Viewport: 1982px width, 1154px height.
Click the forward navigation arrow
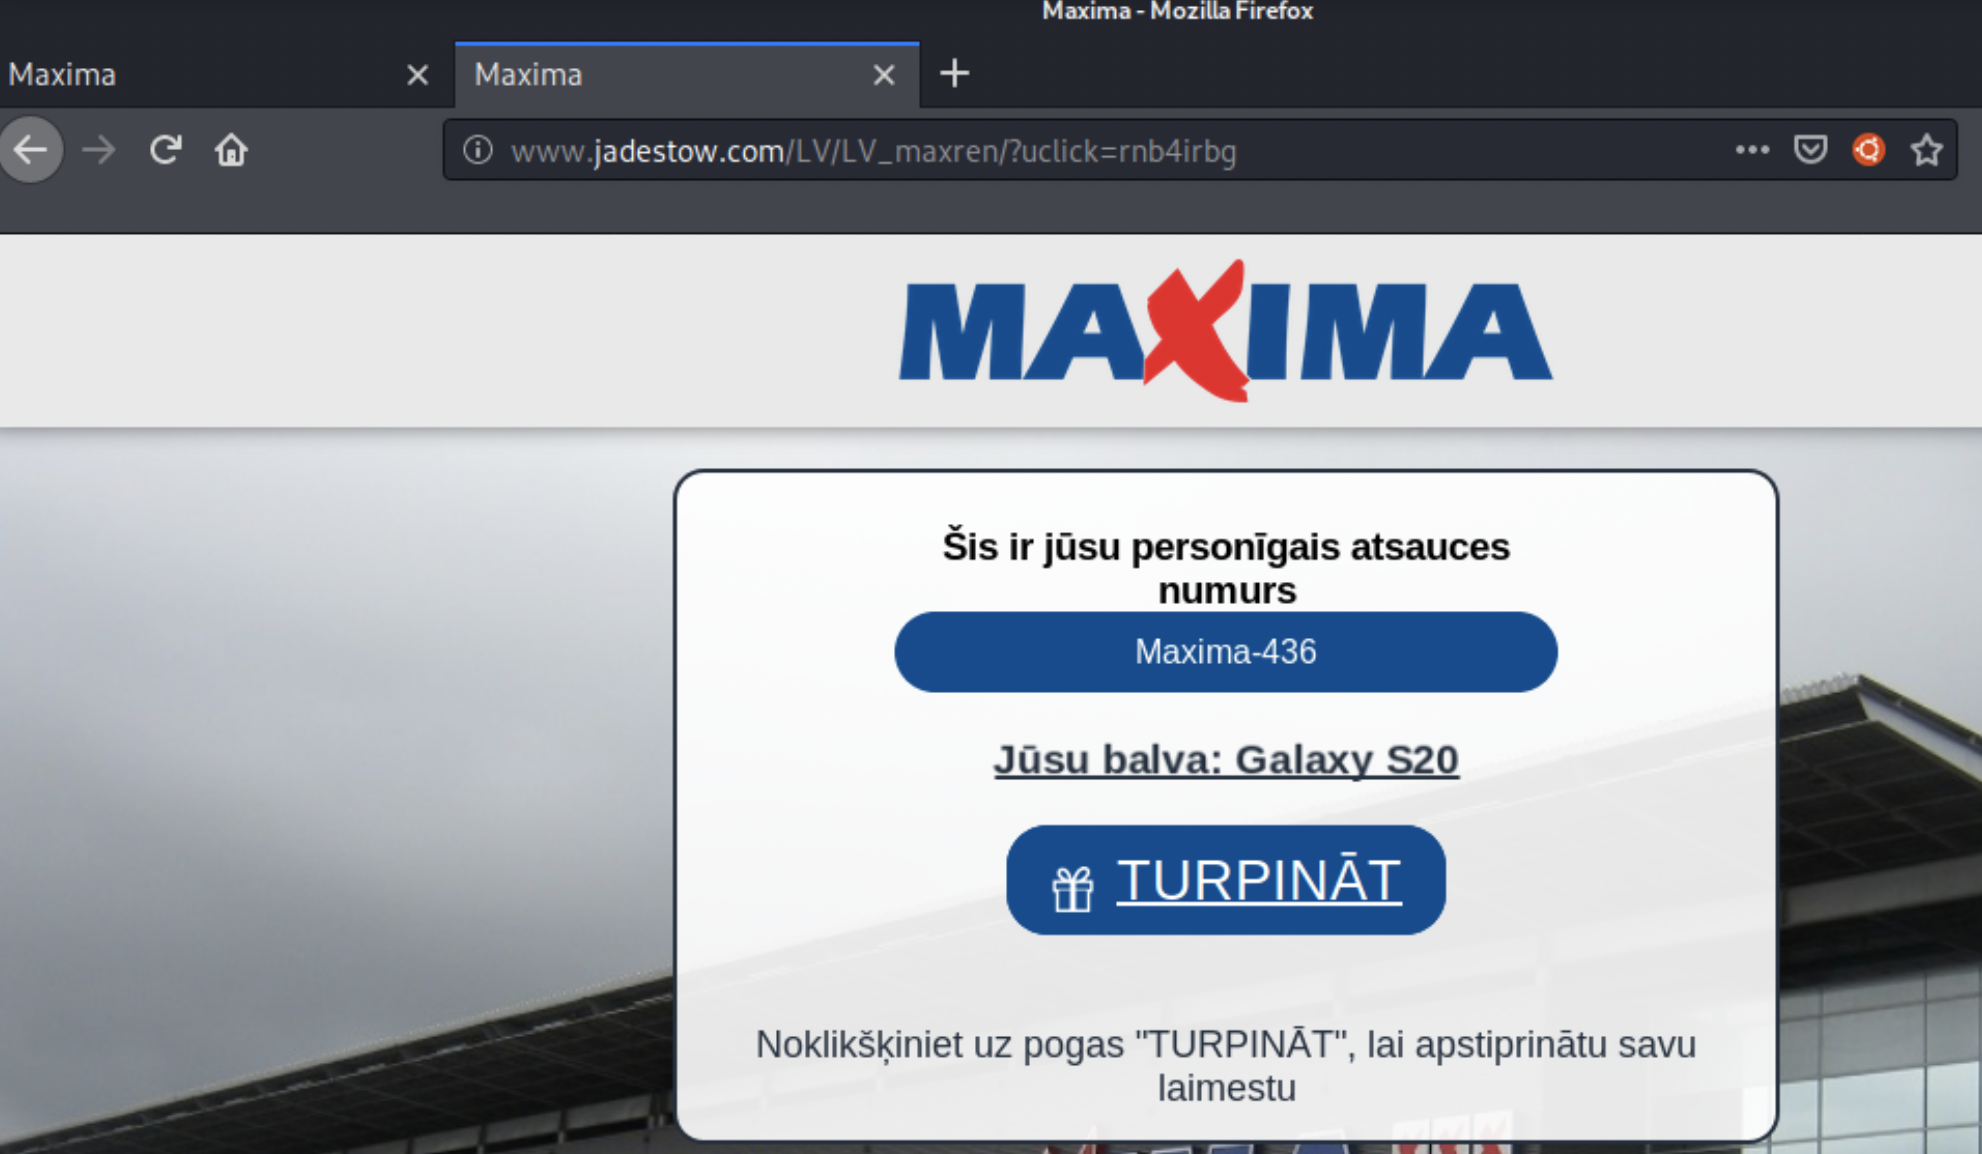pos(98,150)
